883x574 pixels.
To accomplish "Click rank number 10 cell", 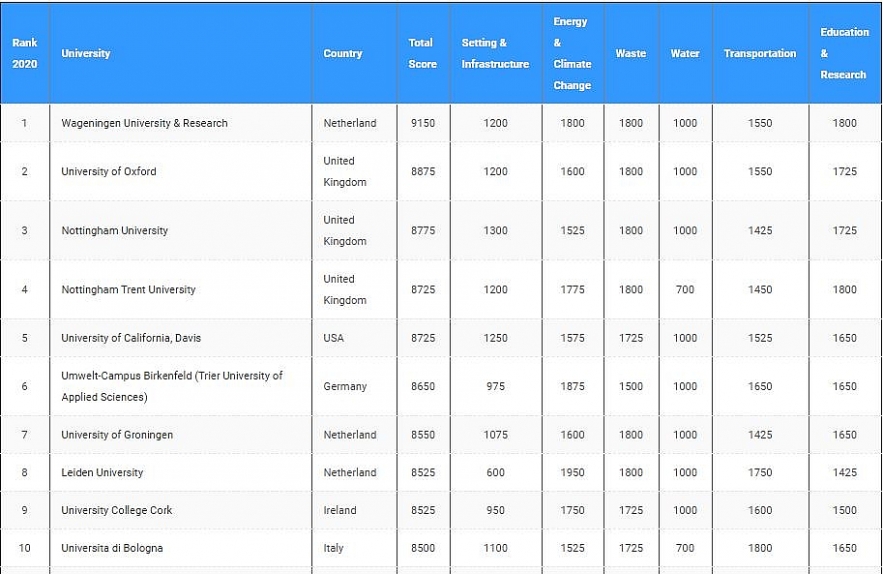I will [24, 548].
